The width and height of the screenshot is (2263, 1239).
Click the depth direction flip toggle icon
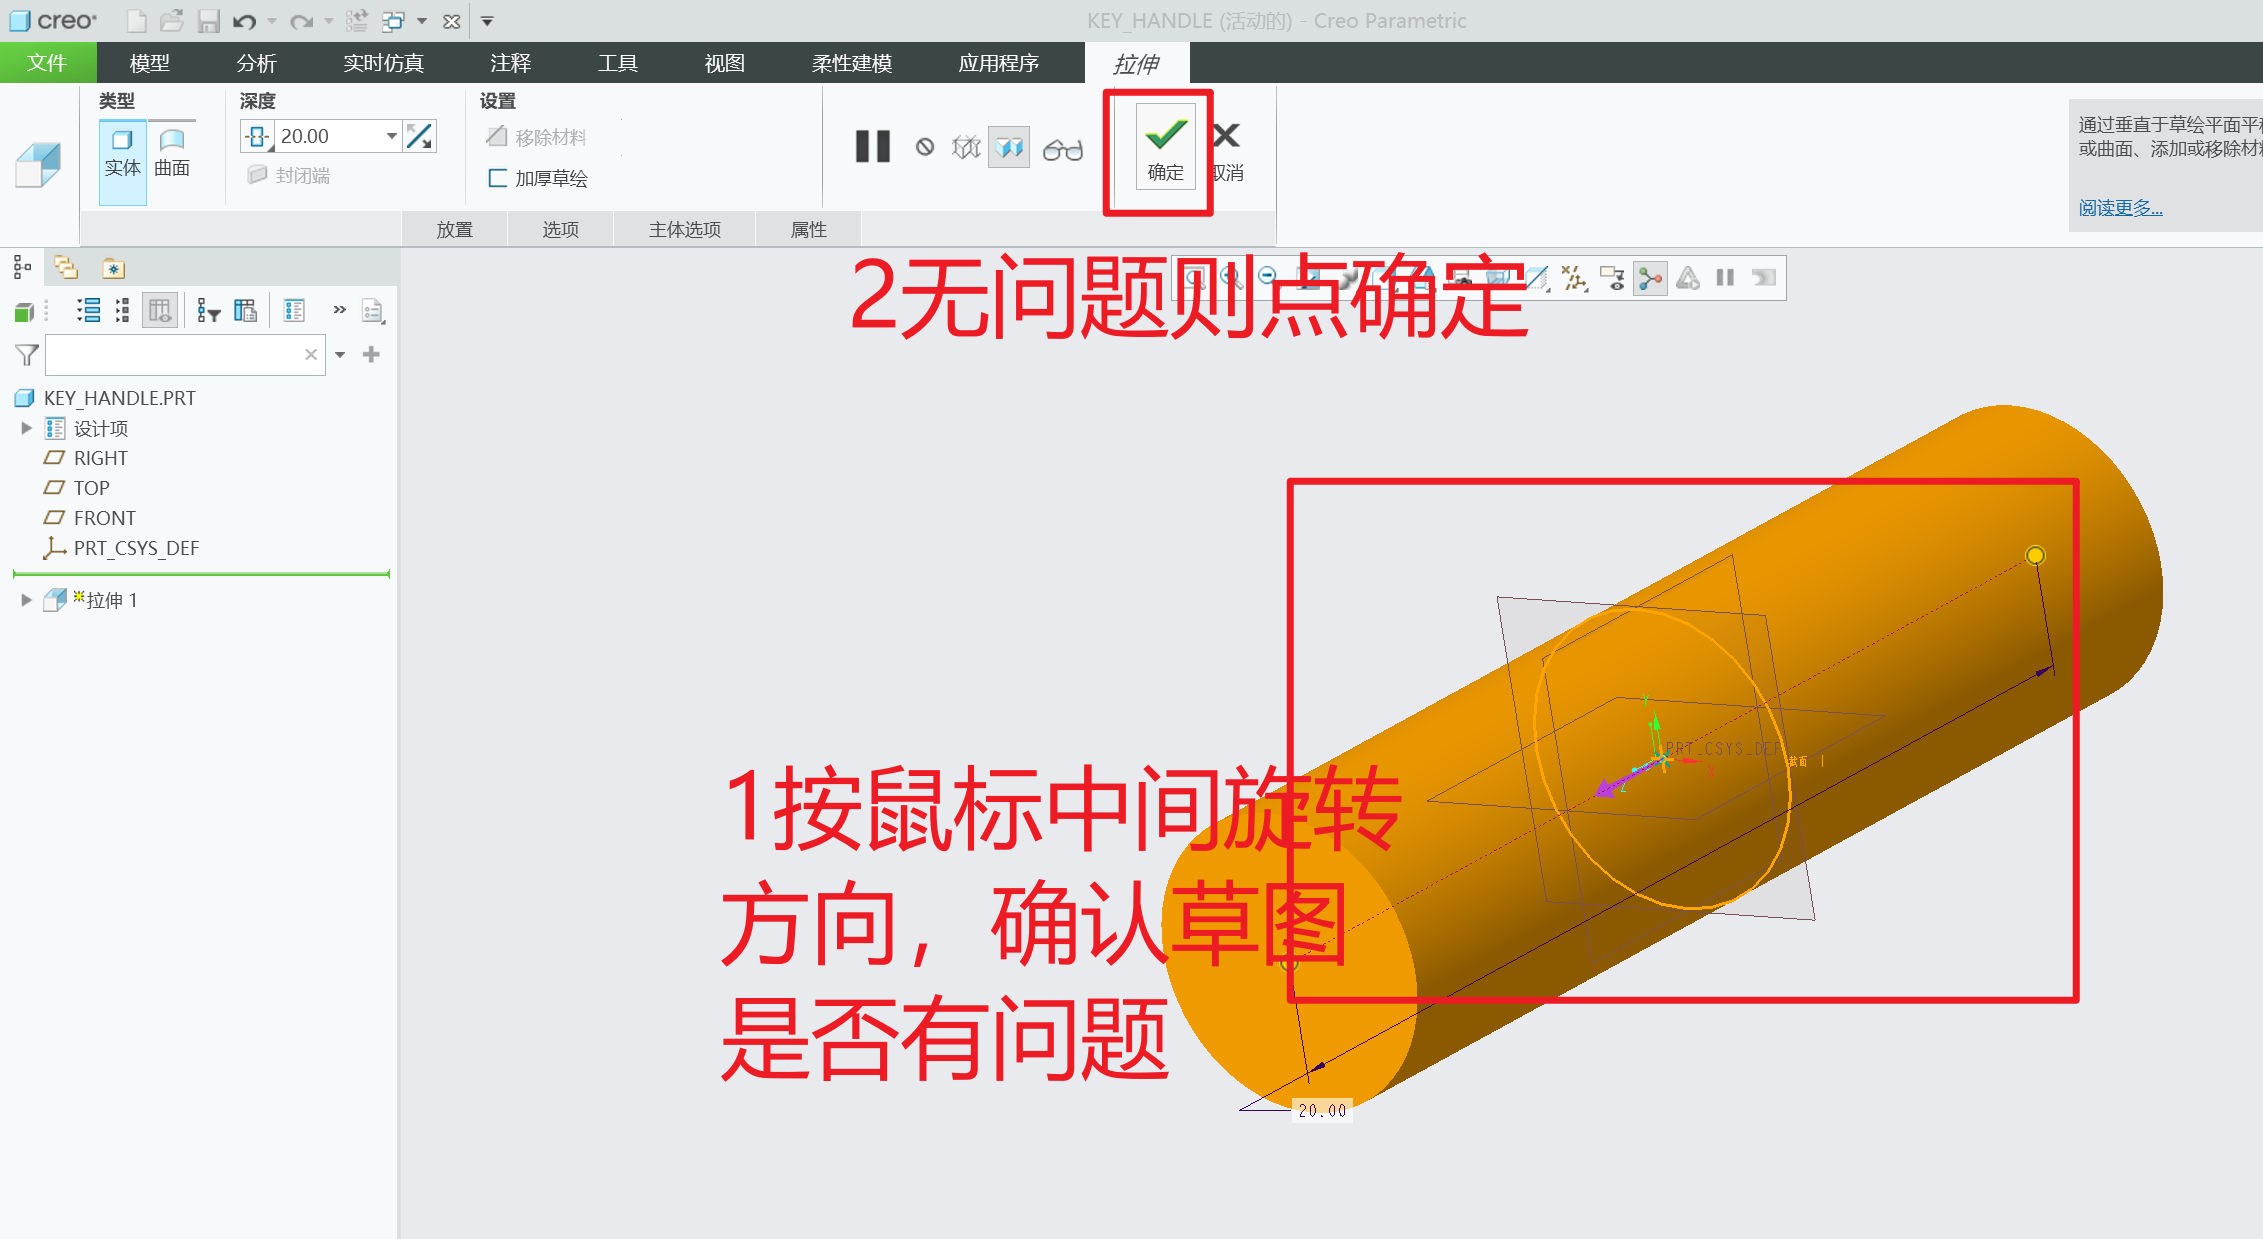(x=421, y=135)
